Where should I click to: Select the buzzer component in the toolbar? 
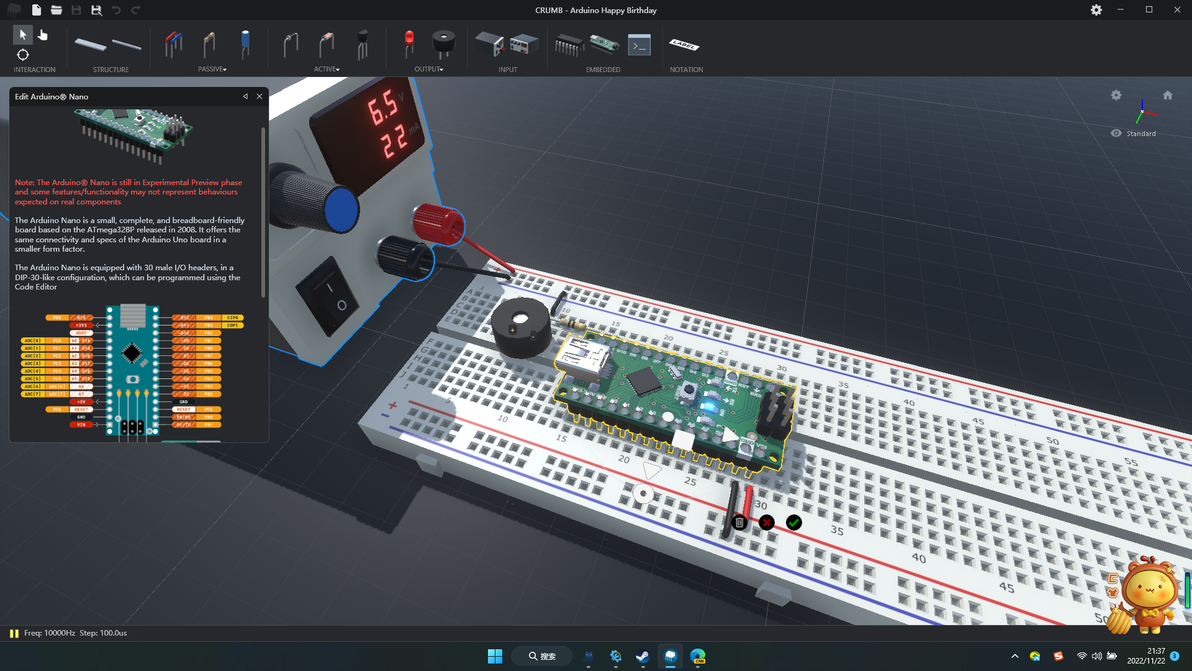pos(443,43)
